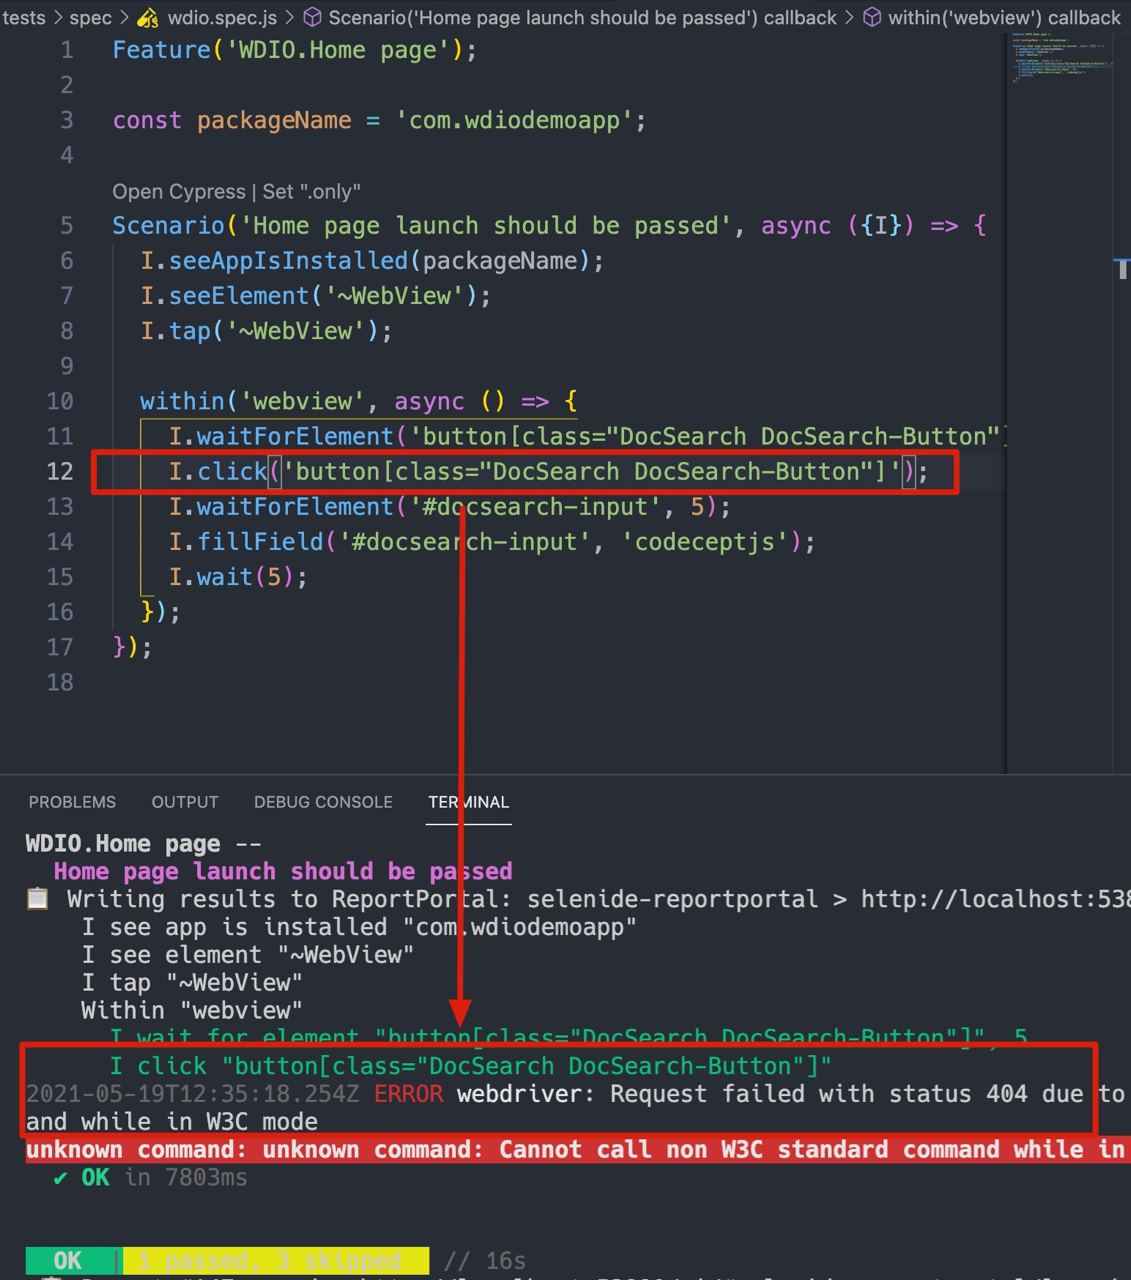Click 'I see app is installed' terminal line
1131x1280 pixels.
point(359,928)
